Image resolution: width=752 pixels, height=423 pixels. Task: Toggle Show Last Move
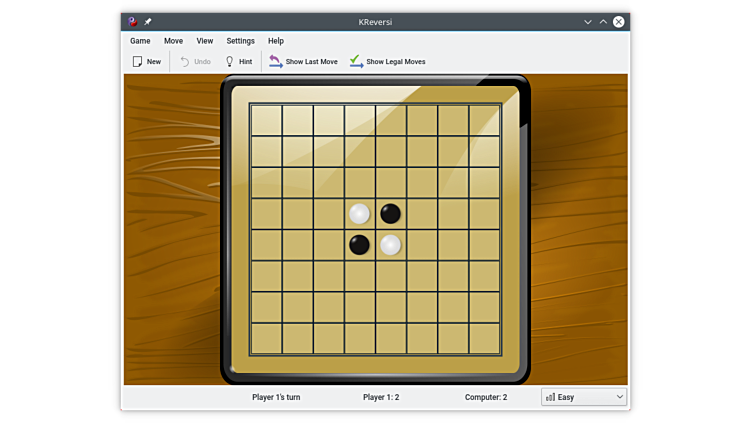(304, 62)
